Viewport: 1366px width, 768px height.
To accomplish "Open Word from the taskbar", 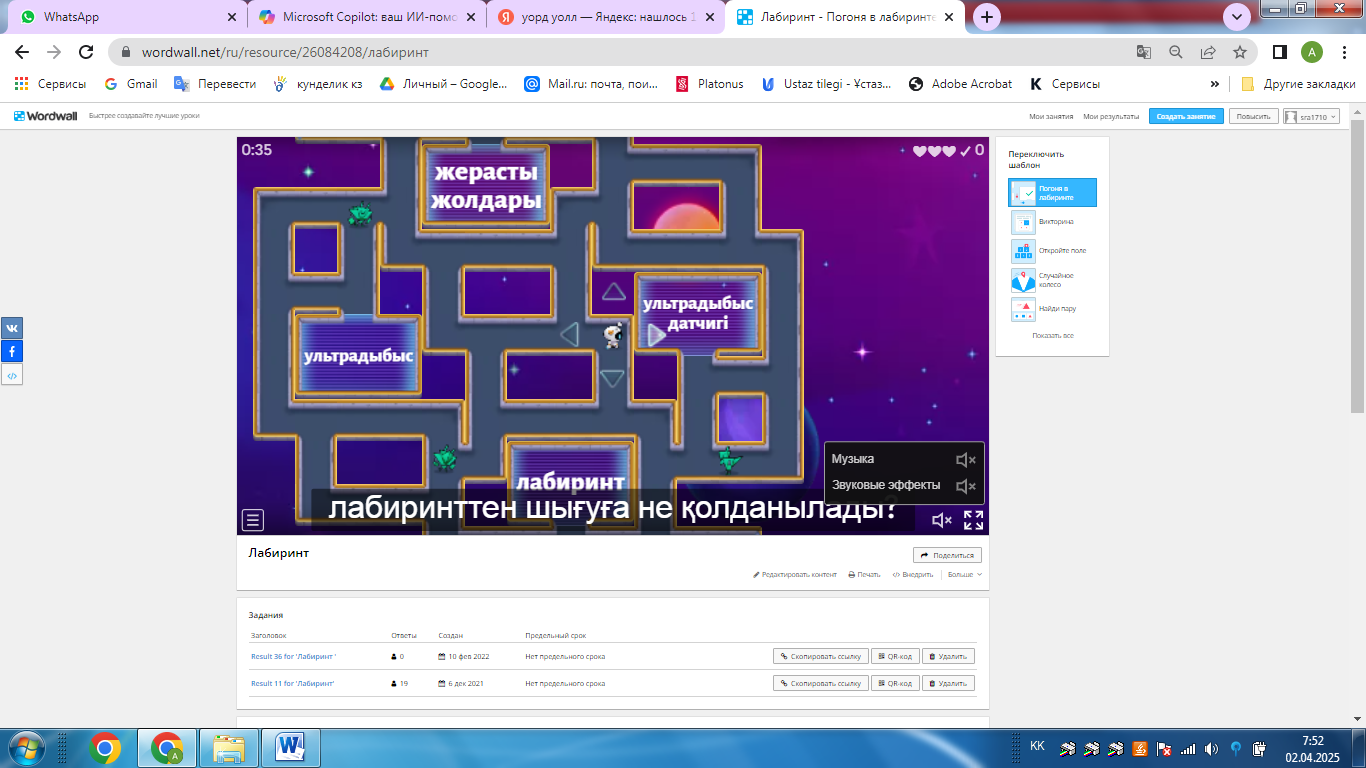I will click(x=291, y=747).
